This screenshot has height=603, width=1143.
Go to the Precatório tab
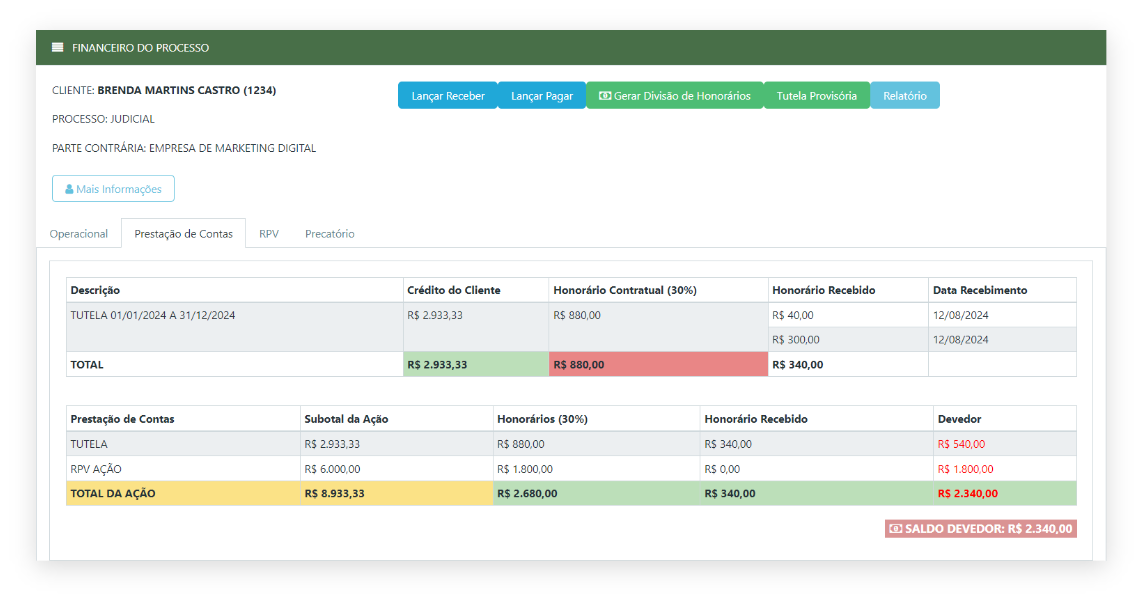[x=329, y=234]
